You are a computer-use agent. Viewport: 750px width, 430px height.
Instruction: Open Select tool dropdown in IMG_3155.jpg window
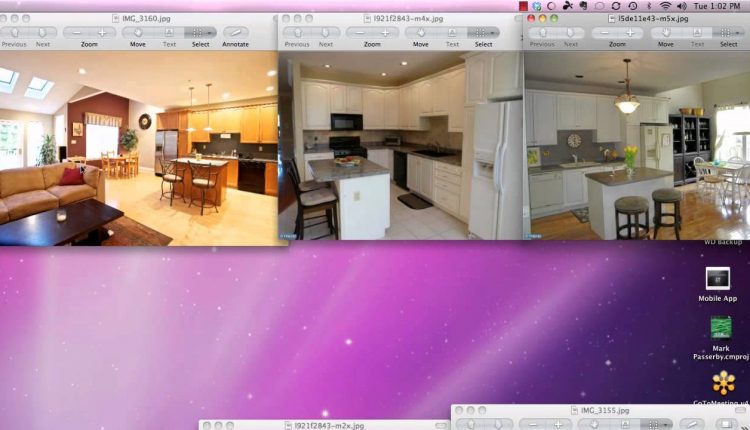(x=667, y=424)
